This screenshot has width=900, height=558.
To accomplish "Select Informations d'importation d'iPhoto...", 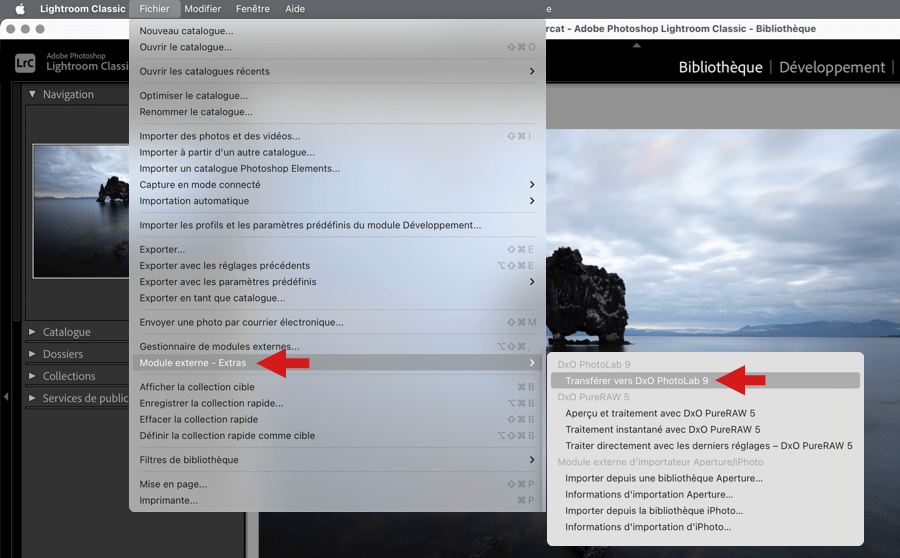I will pos(705,527).
